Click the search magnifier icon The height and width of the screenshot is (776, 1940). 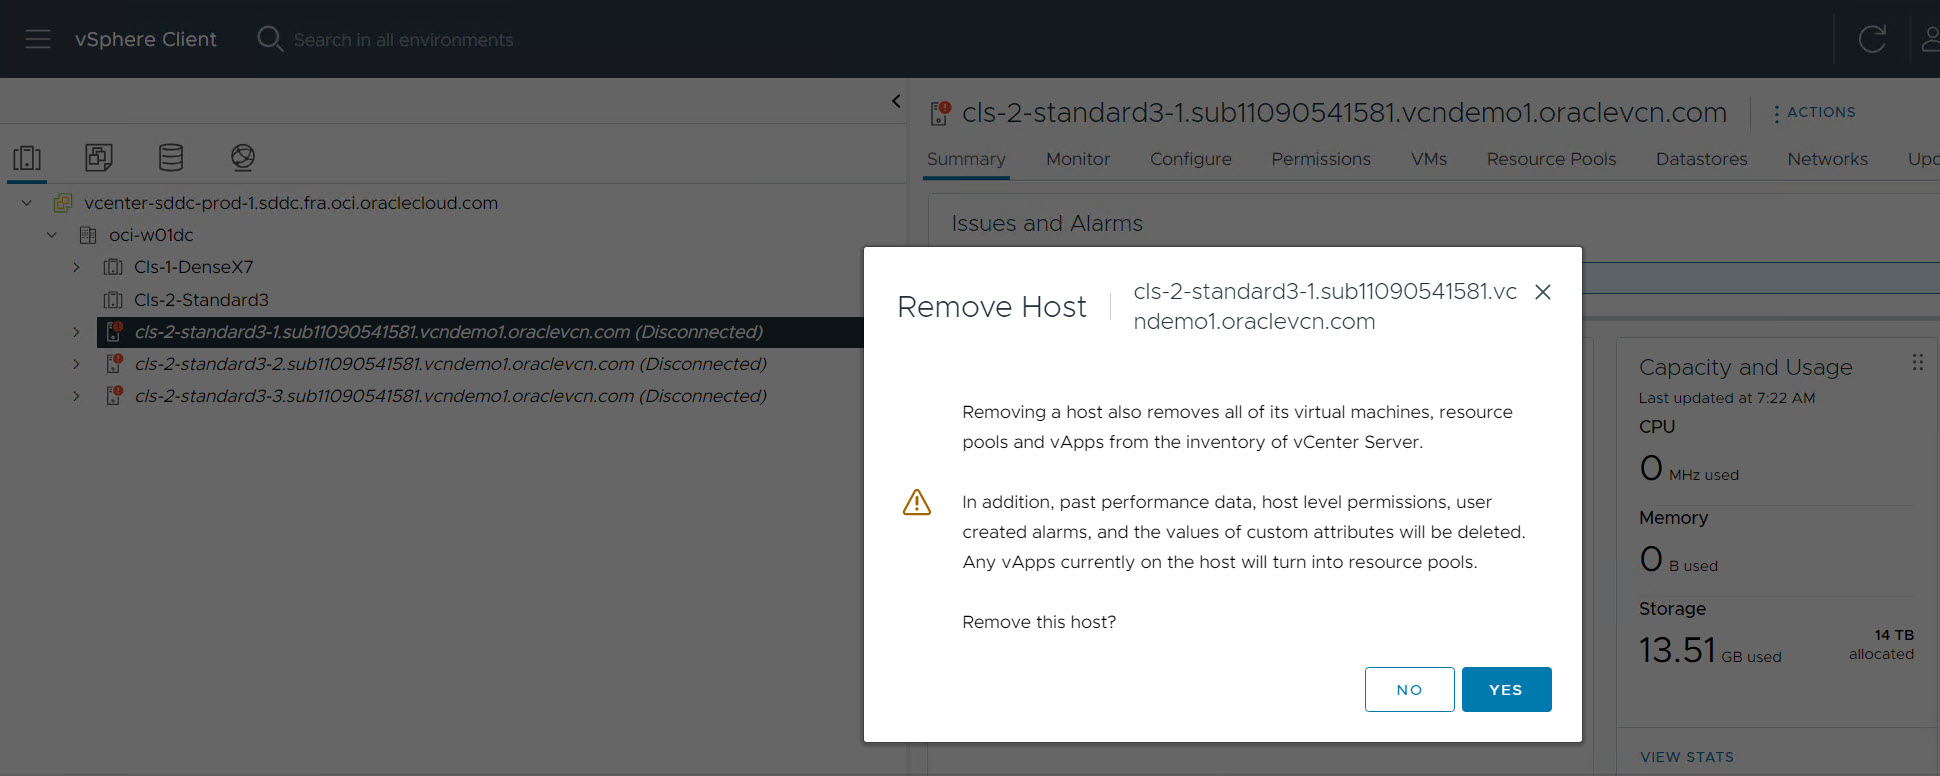[270, 39]
